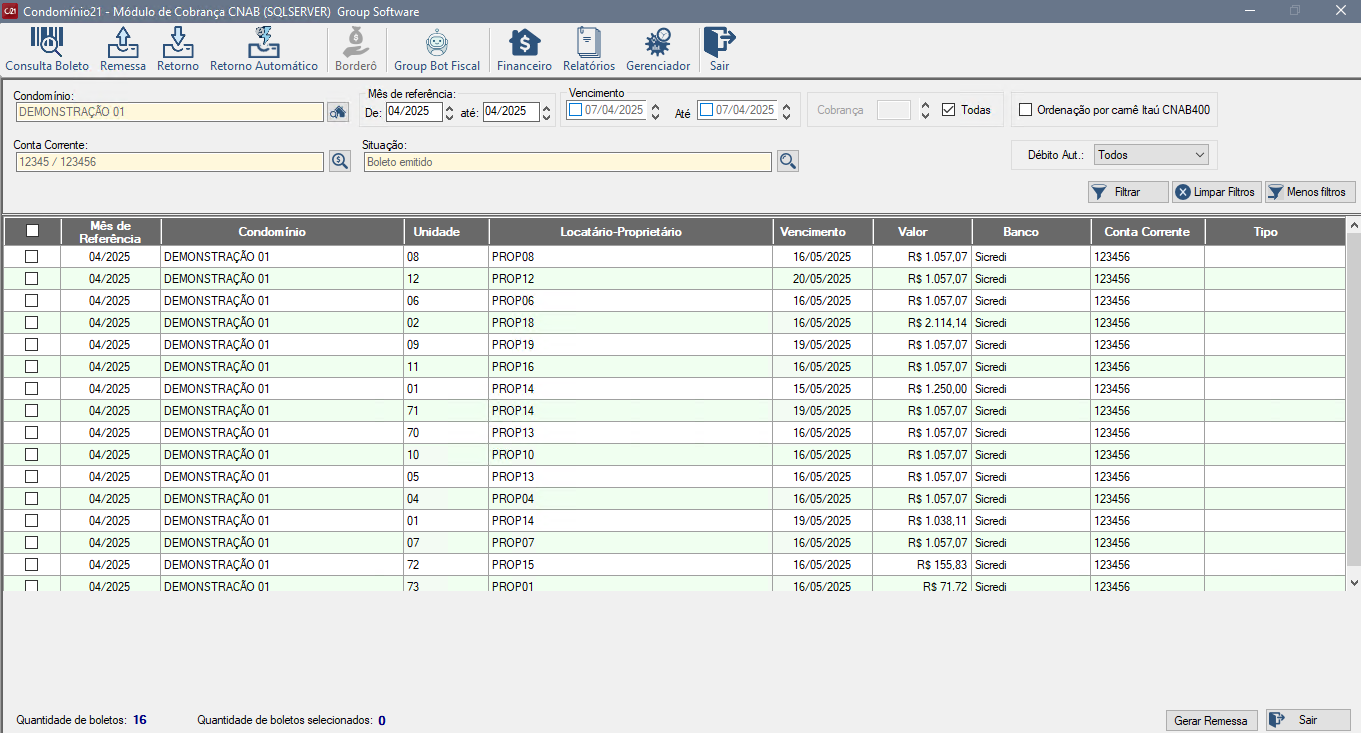Viewport: 1361px width, 733px height.
Task: Sort by the Vencimento column header
Action: 812,232
